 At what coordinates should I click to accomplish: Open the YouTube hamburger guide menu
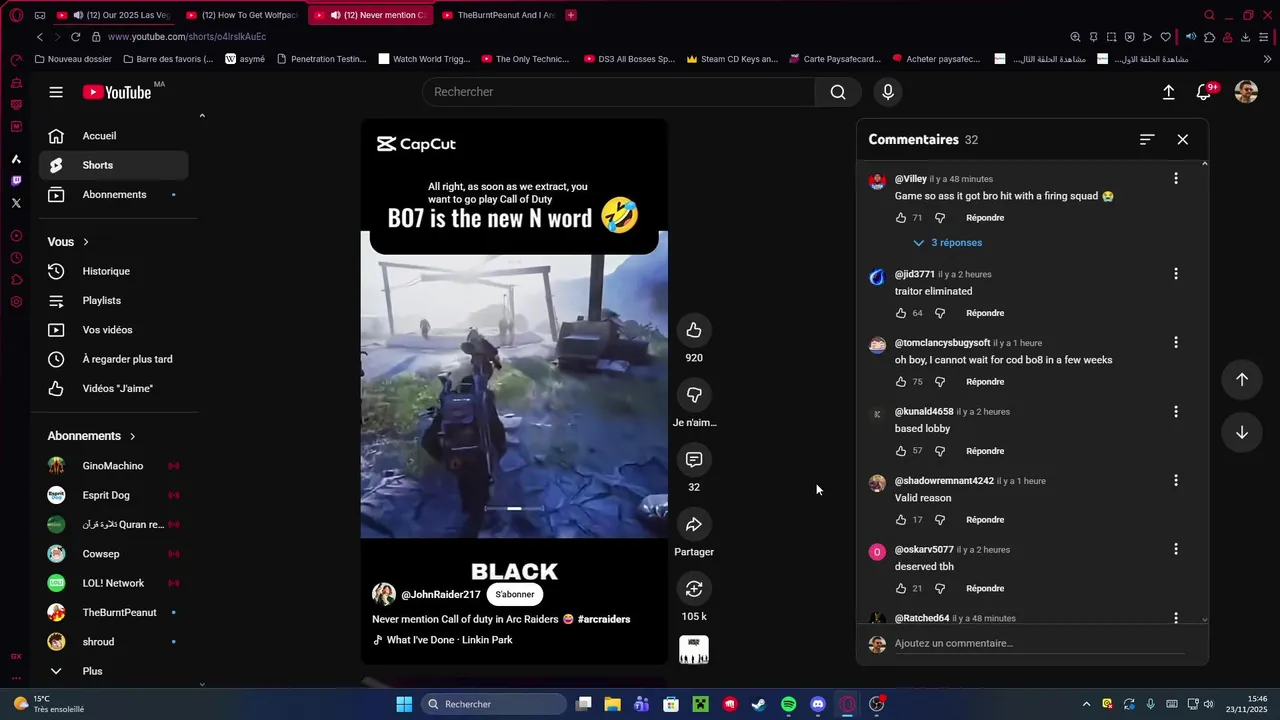pyautogui.click(x=56, y=92)
